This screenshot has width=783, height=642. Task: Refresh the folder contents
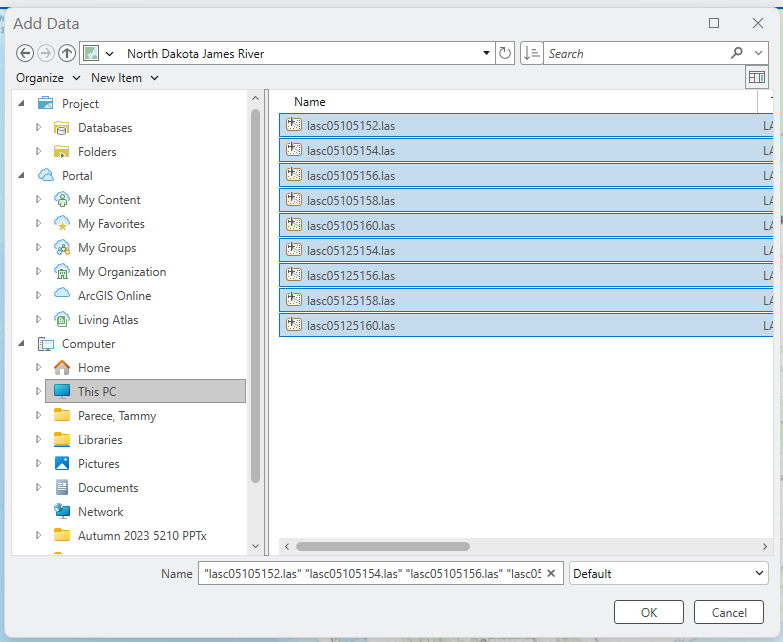coord(505,53)
